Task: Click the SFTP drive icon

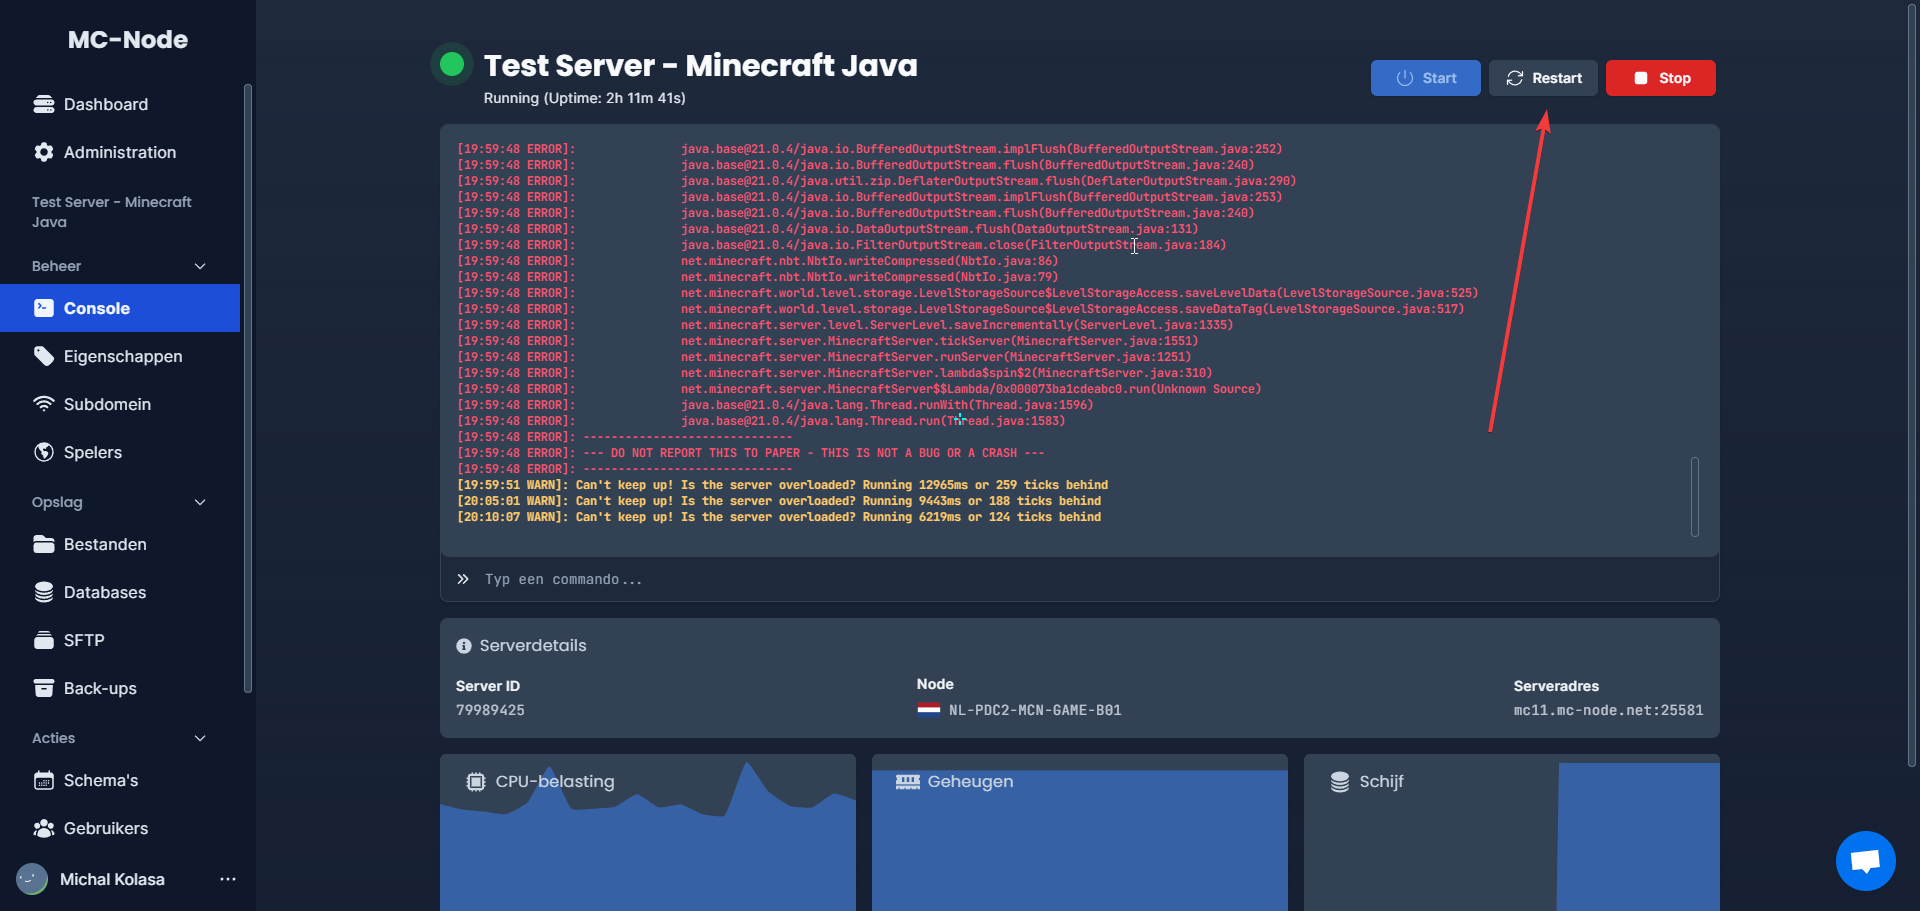Action: (44, 640)
